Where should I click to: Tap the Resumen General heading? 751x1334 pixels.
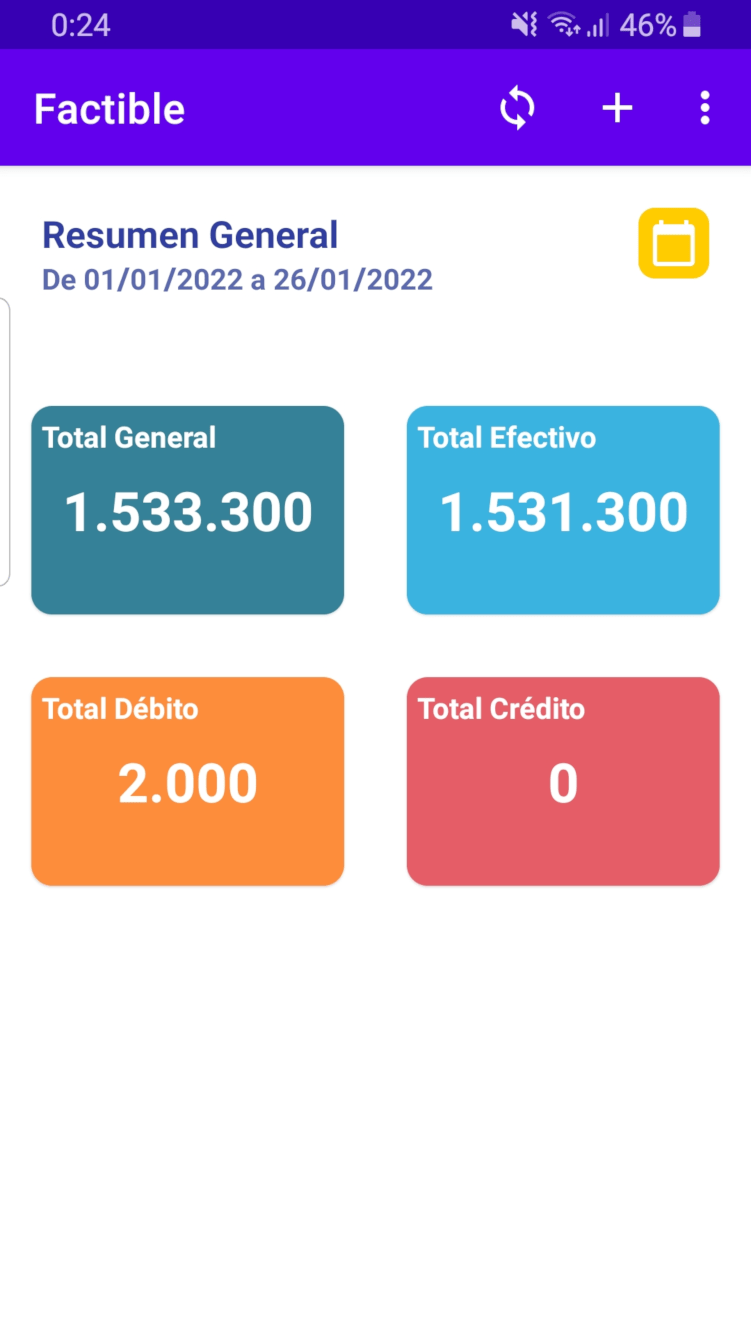(190, 235)
